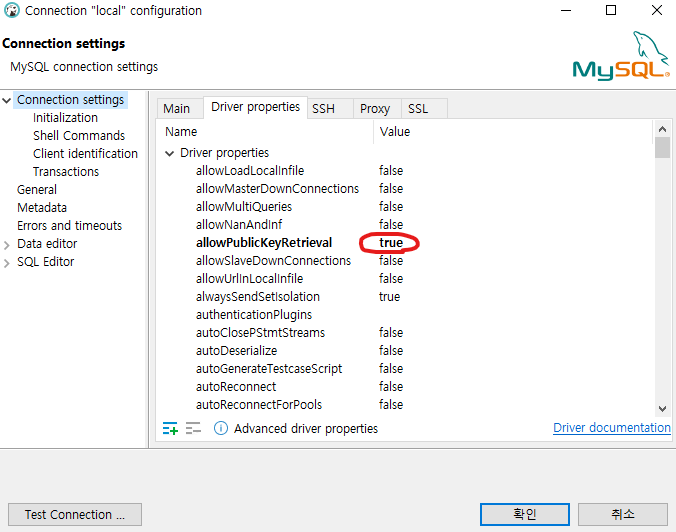
Task: Select Data editor in the tree
Action: [47, 244]
